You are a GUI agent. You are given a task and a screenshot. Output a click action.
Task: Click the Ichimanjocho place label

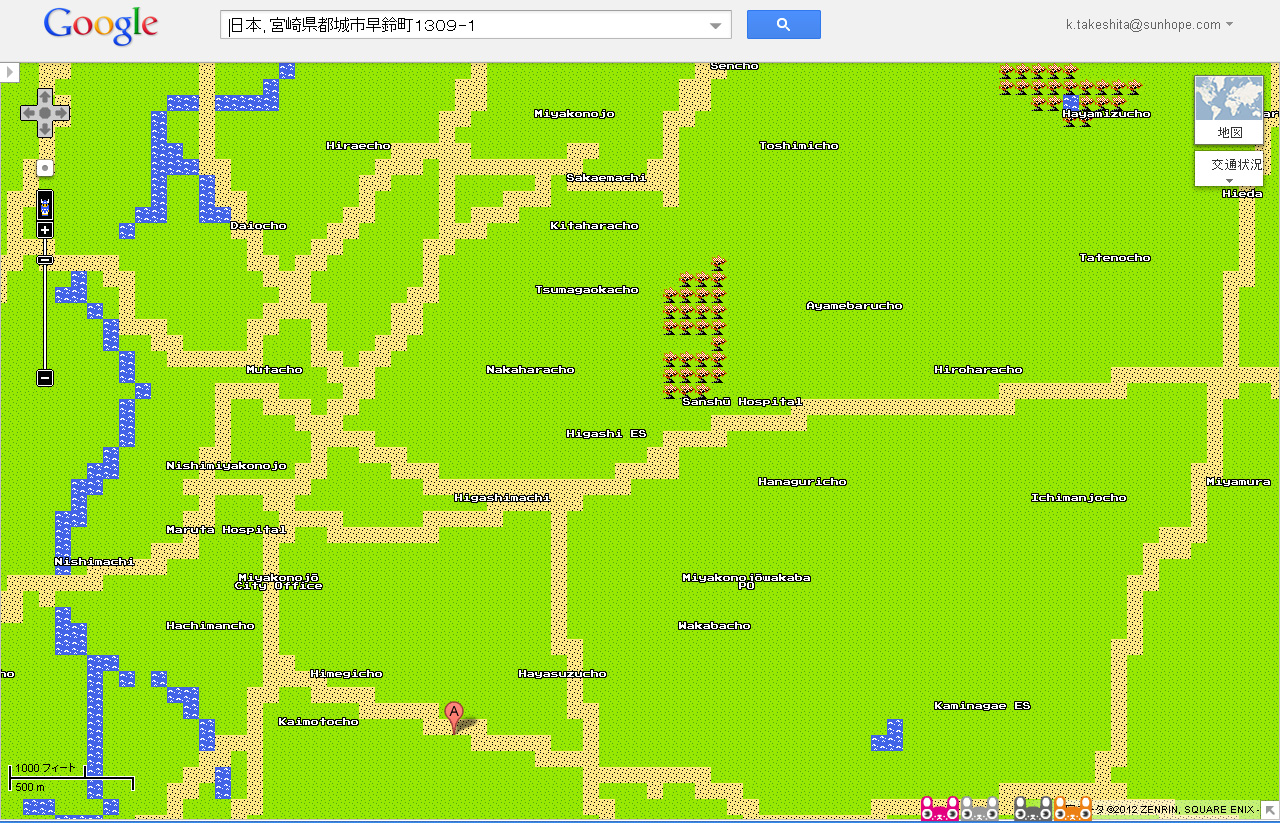tap(1078, 498)
